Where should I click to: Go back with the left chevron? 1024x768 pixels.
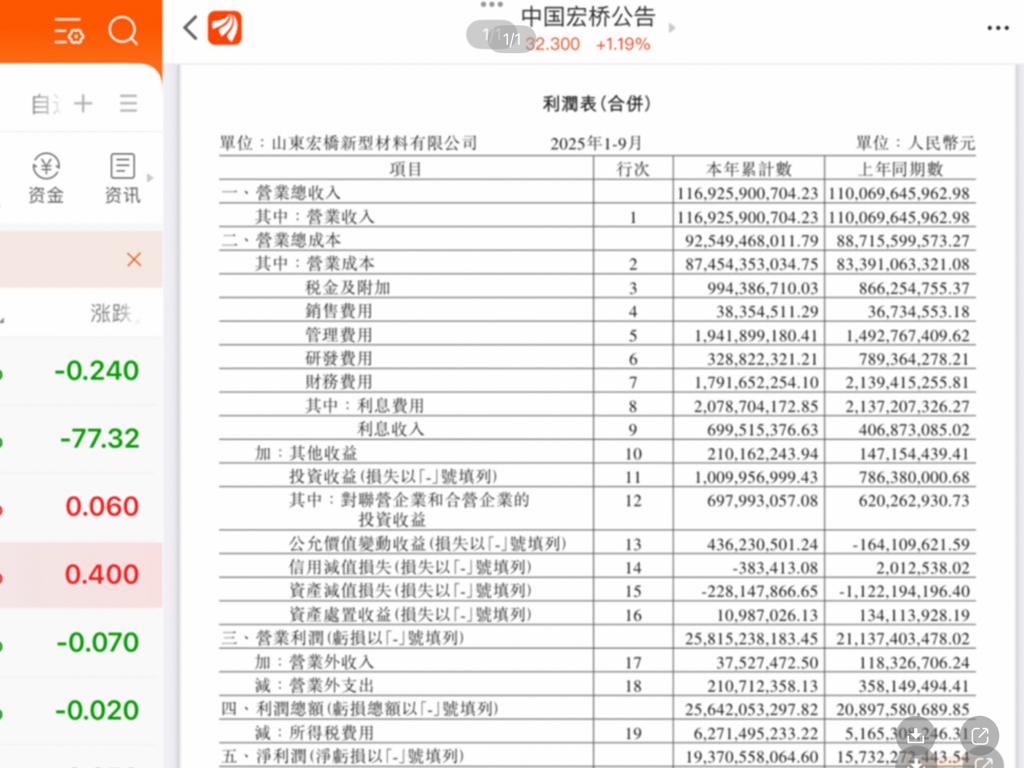[x=190, y=28]
